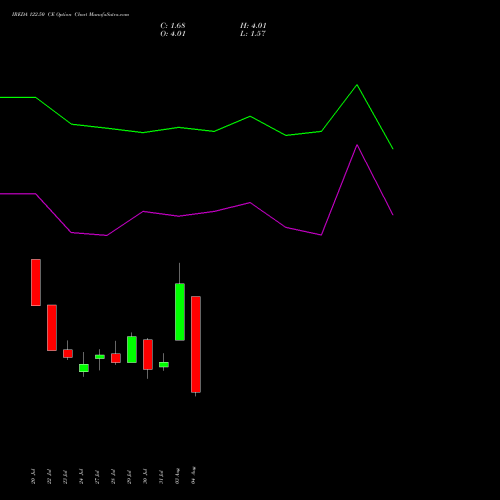Click the red candle for 22 Jul
The width and height of the screenshot is (500, 500).
click(52, 328)
